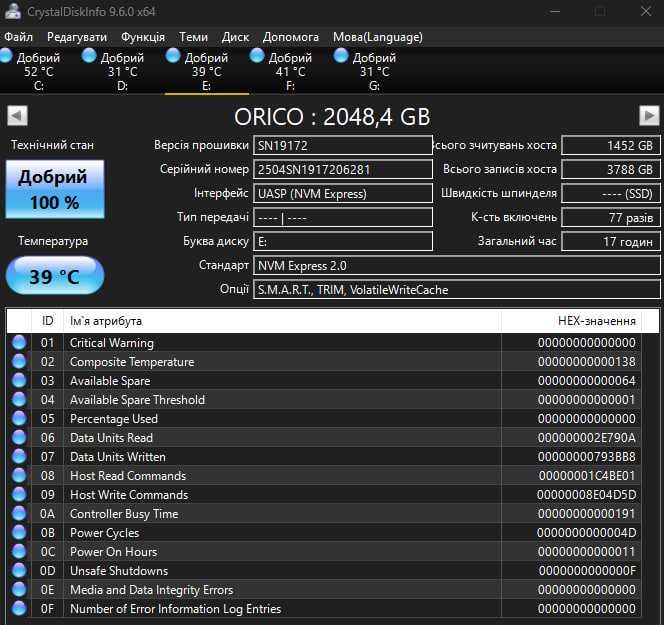Click HEX value 00000008E04D5D
This screenshot has width=664, height=625.
587,495
